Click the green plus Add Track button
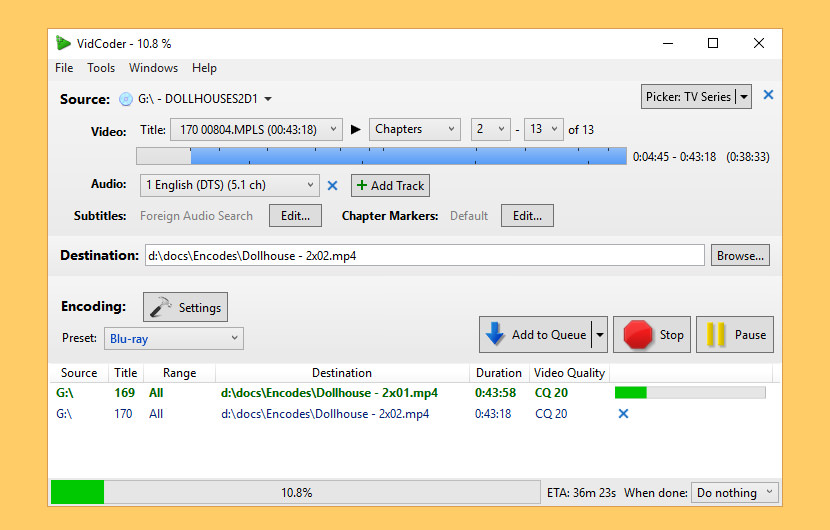 point(390,185)
